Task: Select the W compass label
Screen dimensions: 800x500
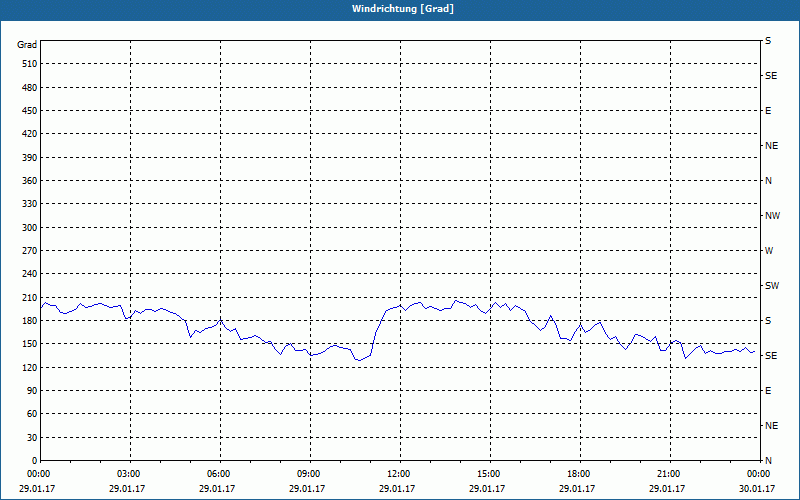Action: pos(769,251)
